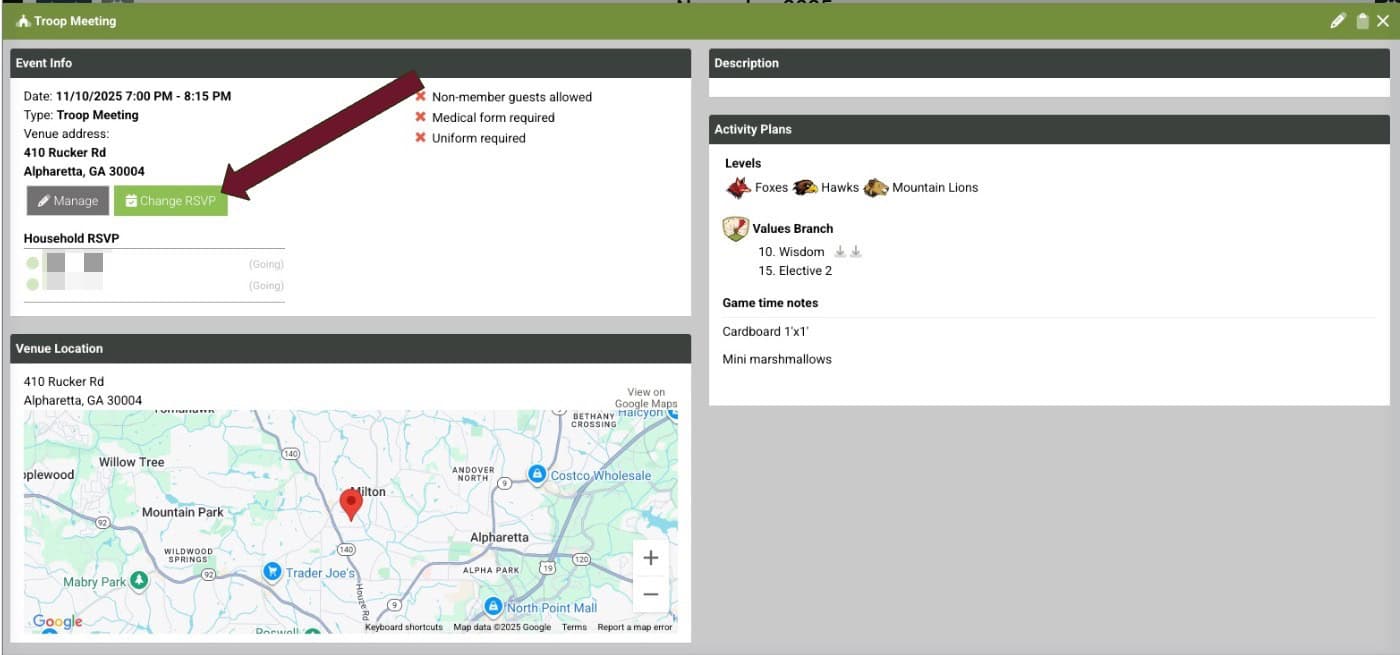Click the red map pin marker
The height and width of the screenshot is (655, 1400).
pos(351,503)
